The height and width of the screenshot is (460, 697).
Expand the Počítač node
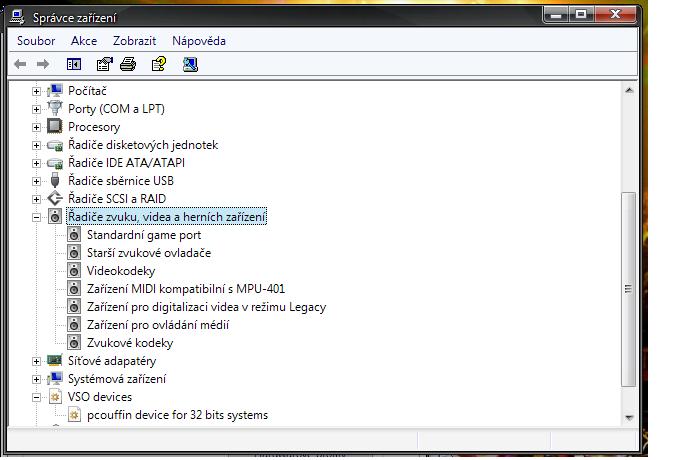point(36,92)
